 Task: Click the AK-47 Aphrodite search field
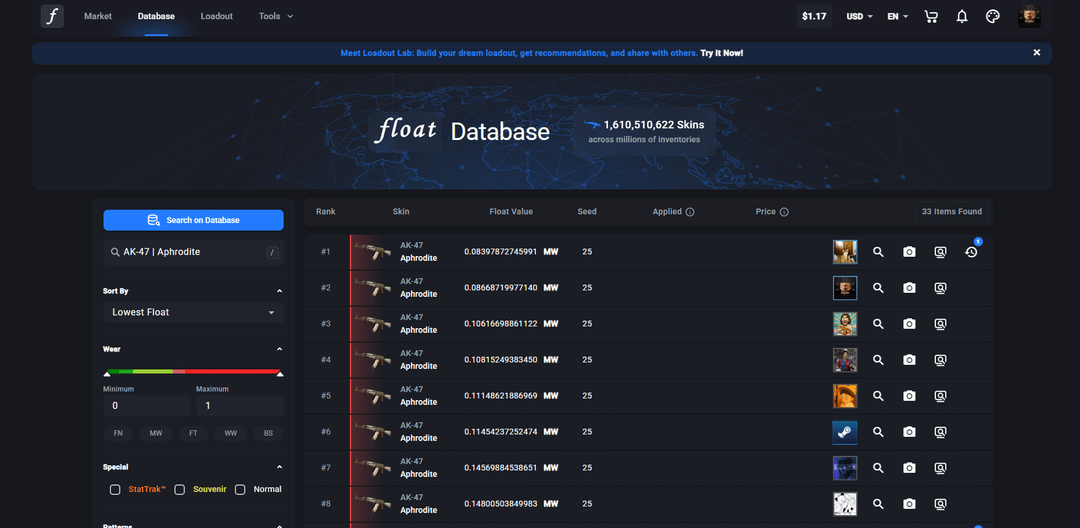(x=185, y=252)
